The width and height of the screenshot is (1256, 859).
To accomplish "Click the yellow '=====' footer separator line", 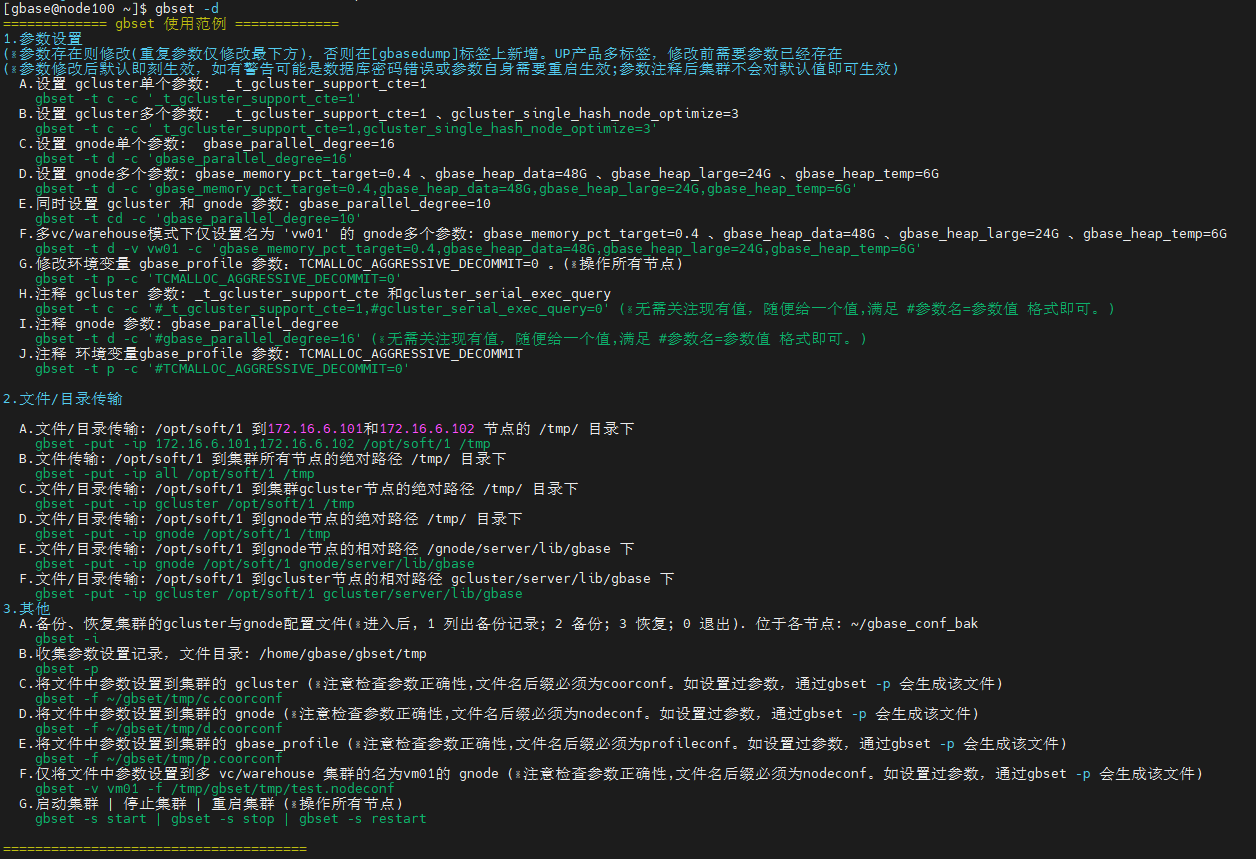I will 155,848.
